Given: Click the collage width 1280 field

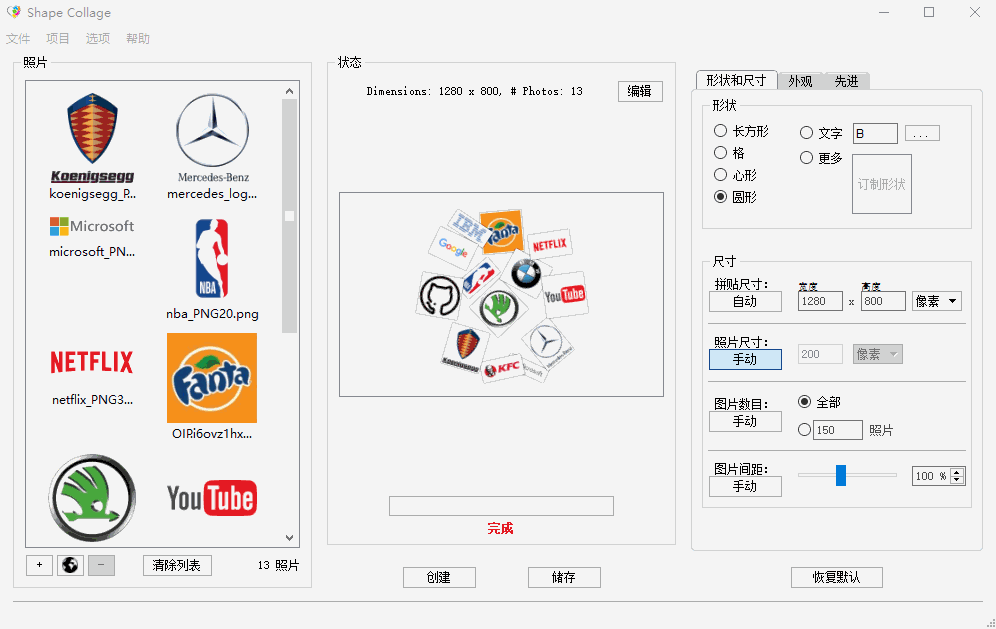Looking at the screenshot, I should (x=820, y=301).
